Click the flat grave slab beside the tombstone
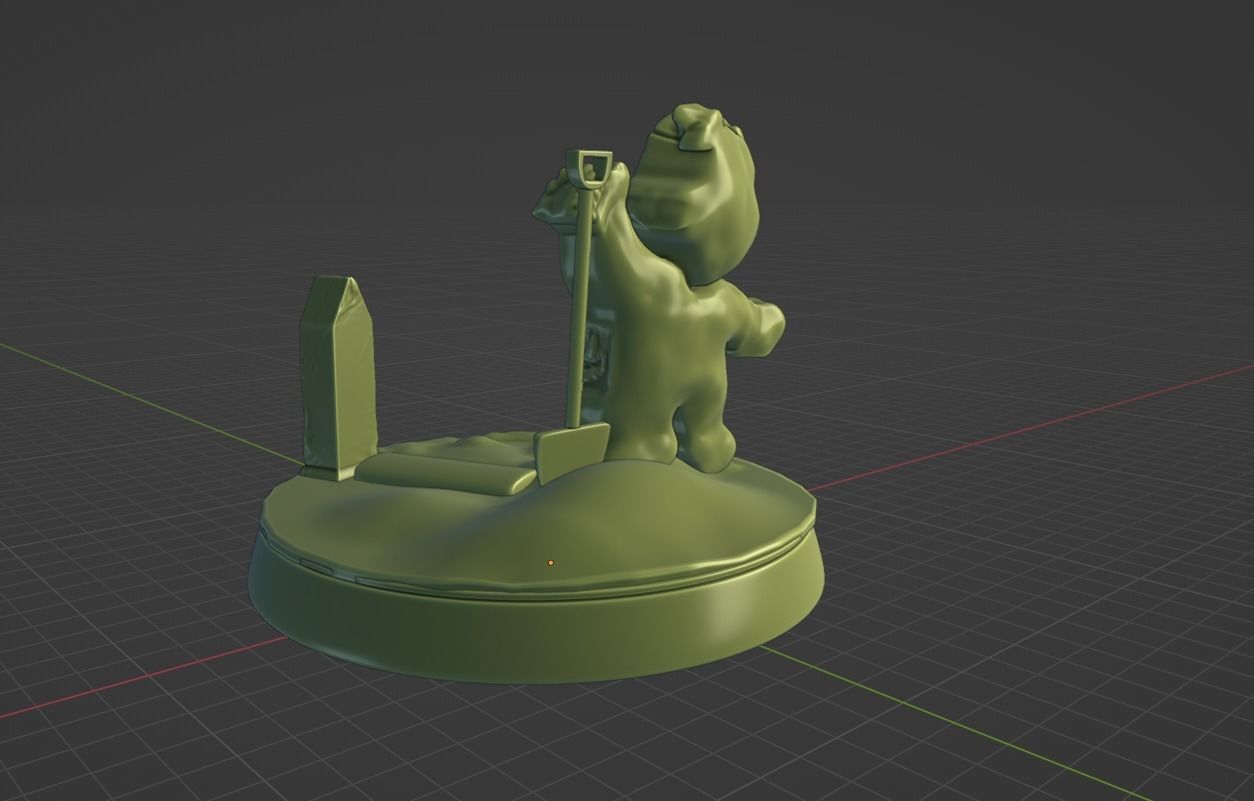Screen dimensions: 1254x801 point(447,473)
